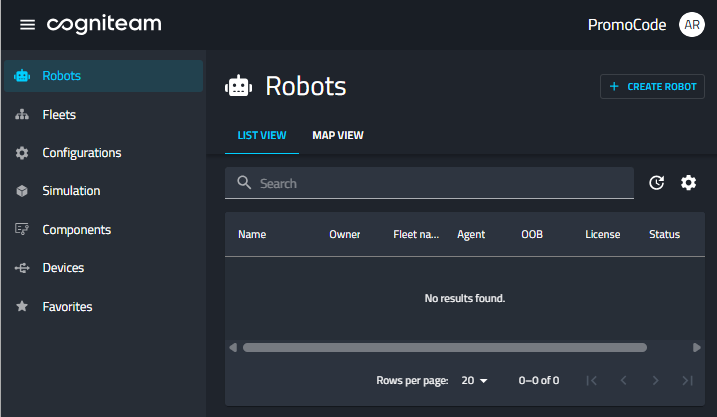717x417 pixels.
Task: Click the Configurations gear icon in sidebar
Action: (x=22, y=153)
